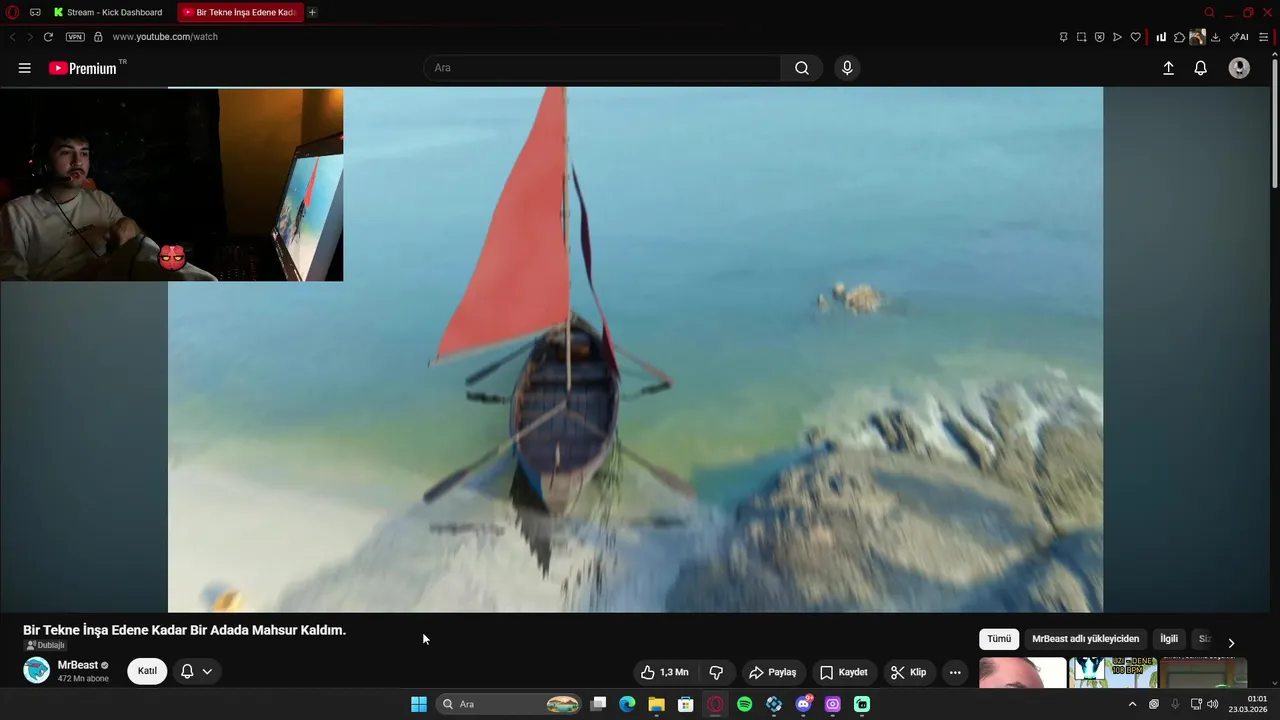Toggle the channel notification bell
This screenshot has height=720, width=1280.
187,671
